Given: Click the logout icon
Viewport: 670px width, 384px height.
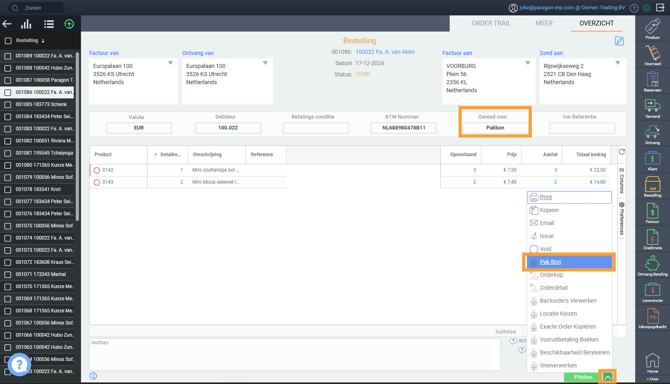Looking at the screenshot, I should 660,7.
